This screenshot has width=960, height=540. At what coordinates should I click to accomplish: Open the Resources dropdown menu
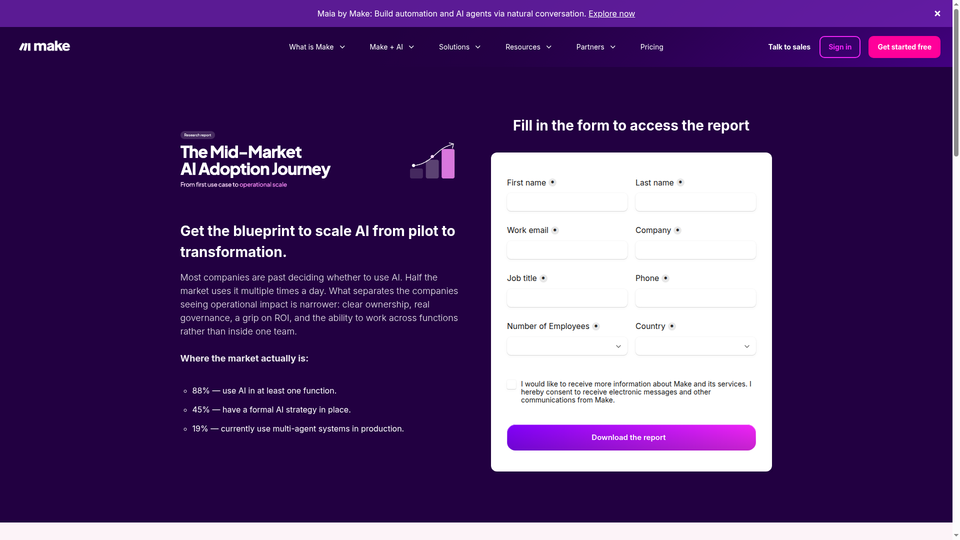(x=528, y=47)
